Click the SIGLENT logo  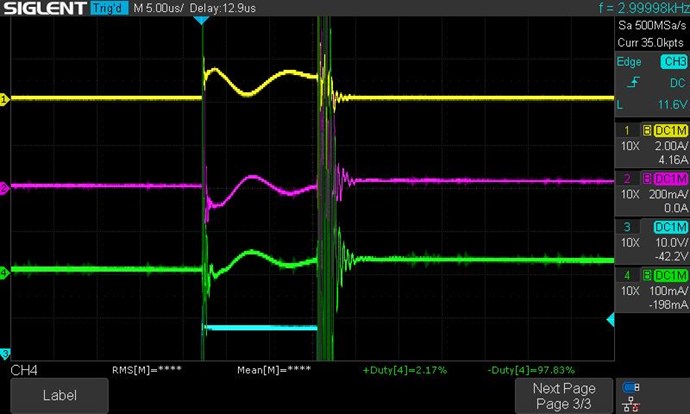point(45,8)
